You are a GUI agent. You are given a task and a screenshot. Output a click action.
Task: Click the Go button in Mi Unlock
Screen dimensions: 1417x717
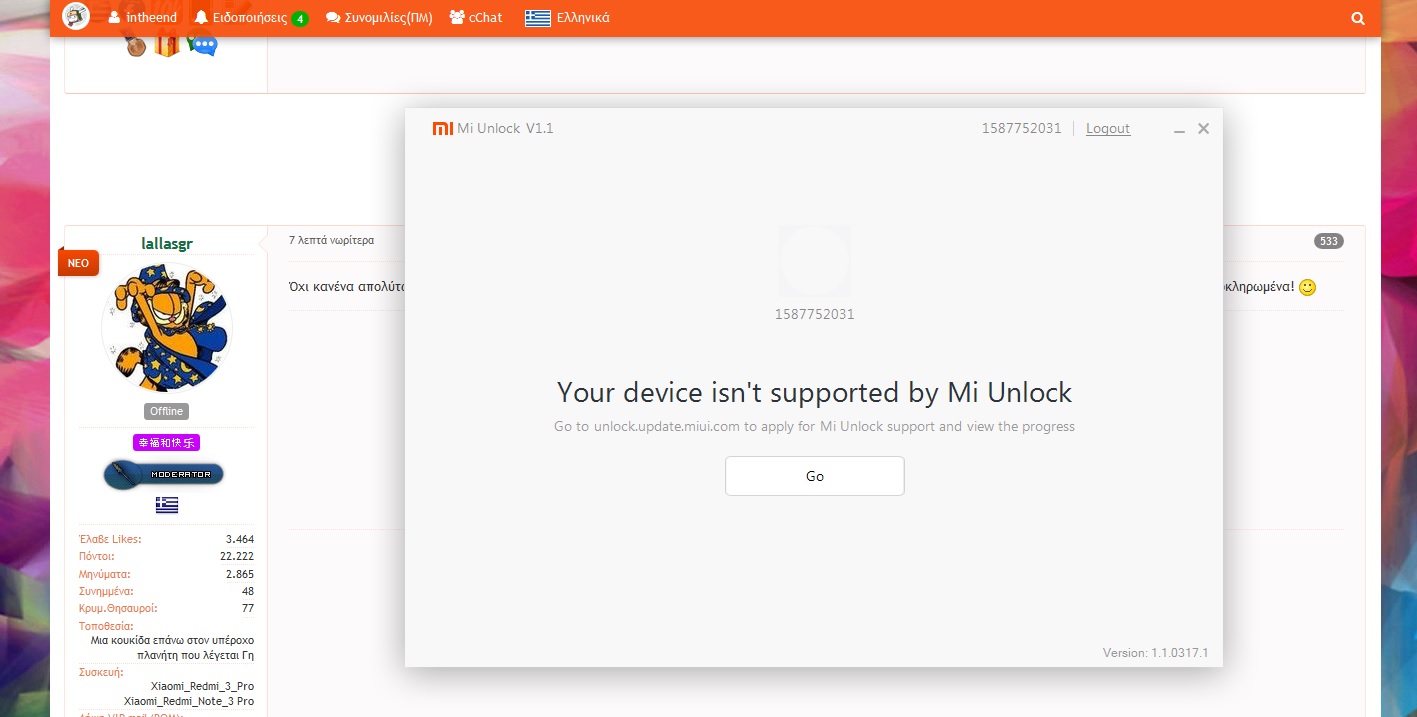814,476
